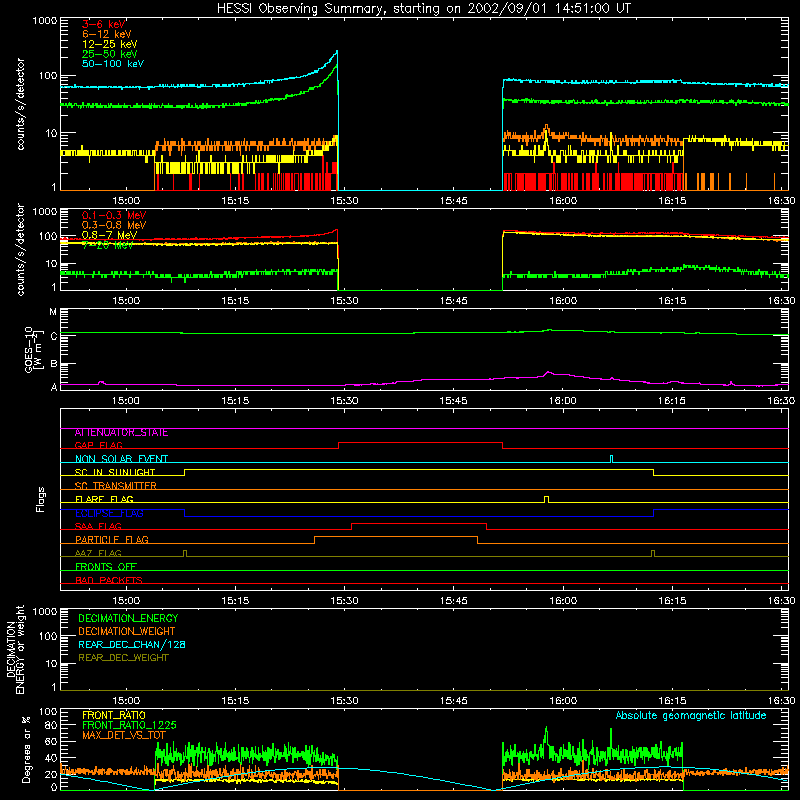Click the 15:30 tick under the top panel

[x=344, y=201]
